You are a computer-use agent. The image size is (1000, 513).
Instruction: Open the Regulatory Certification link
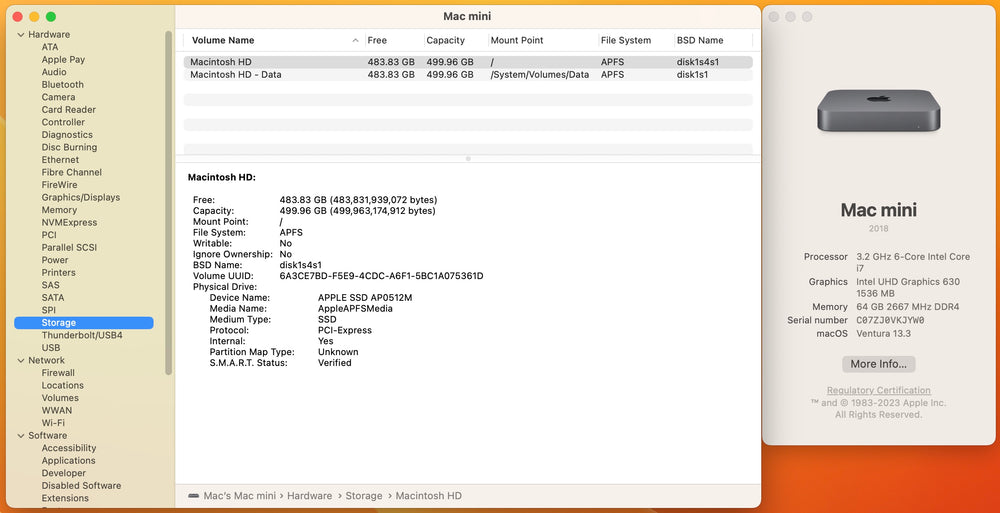coord(878,390)
